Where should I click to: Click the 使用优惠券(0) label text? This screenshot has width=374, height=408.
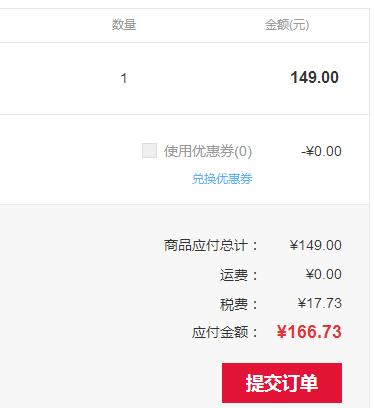(x=208, y=151)
